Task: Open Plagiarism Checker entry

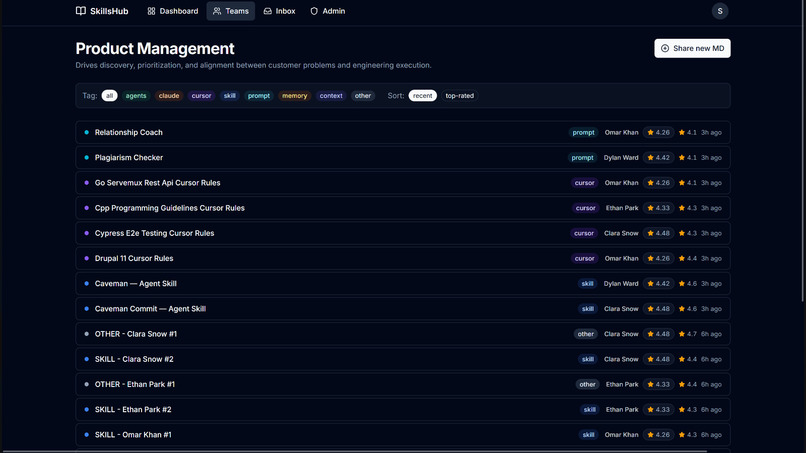Action: click(x=403, y=157)
